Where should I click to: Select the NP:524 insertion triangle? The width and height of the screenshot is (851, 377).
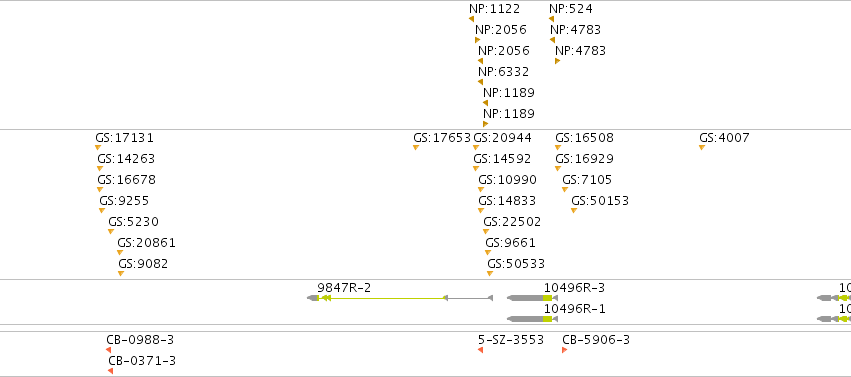click(551, 19)
